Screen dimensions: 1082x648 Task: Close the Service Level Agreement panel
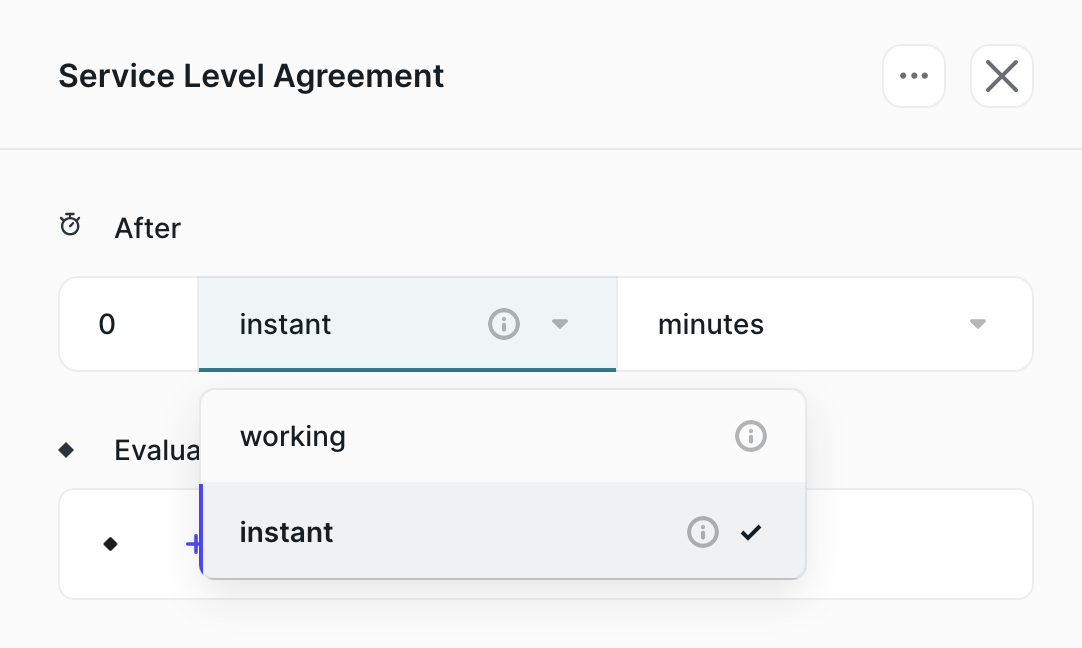point(1001,76)
